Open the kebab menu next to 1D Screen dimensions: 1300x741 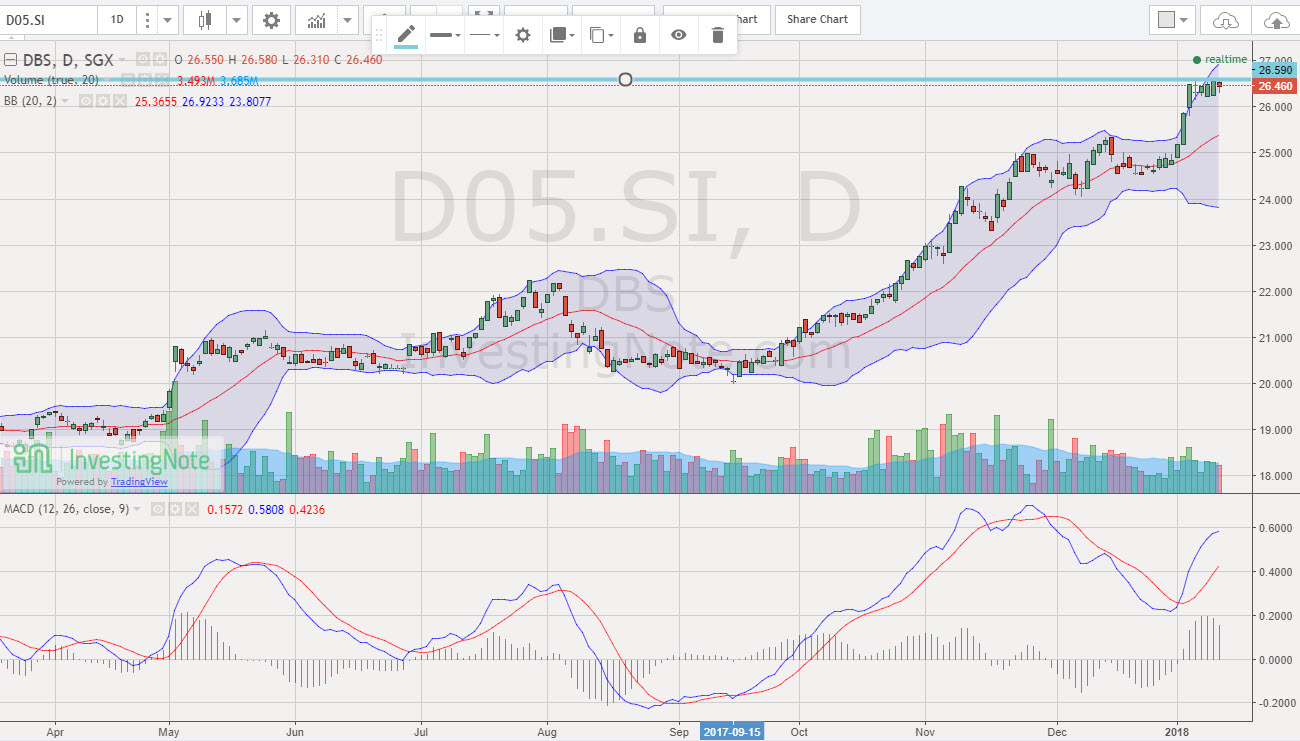coord(145,19)
